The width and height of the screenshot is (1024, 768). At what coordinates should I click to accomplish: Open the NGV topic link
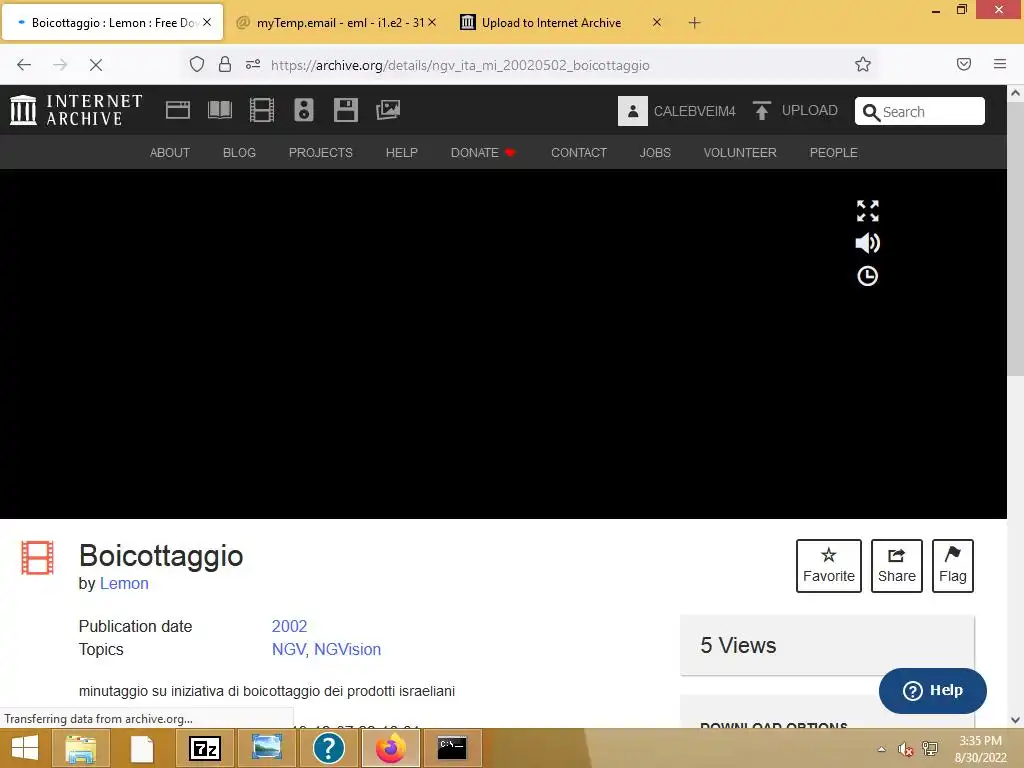coord(288,649)
